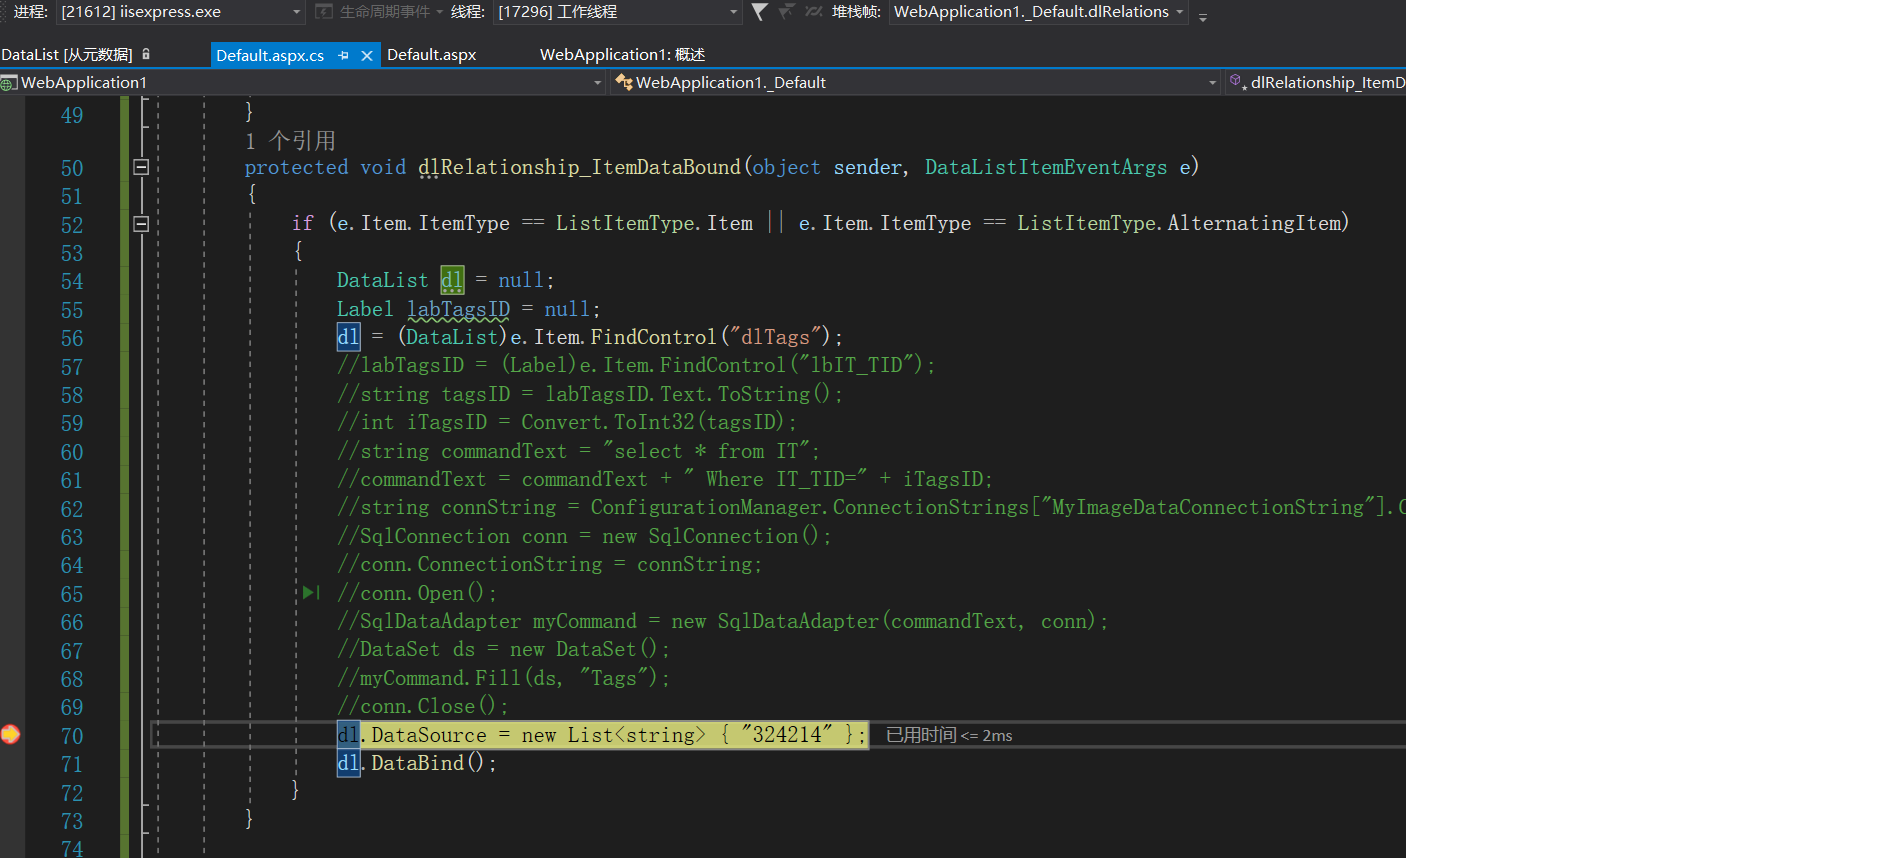The image size is (1883, 858).
Task: Switch to DataList metadata tab
Action: click(67, 55)
